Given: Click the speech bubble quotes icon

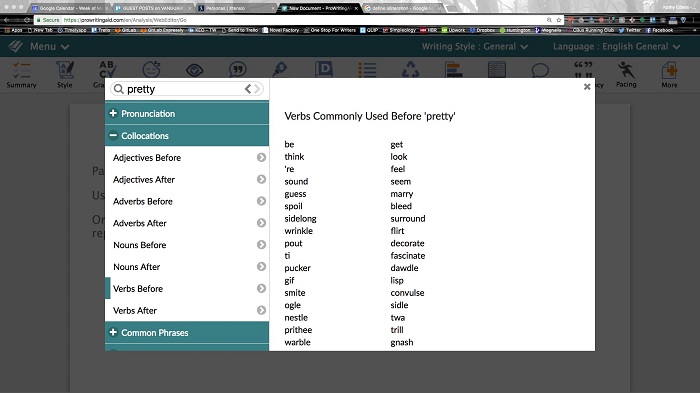Looking at the screenshot, I should [x=238, y=70].
